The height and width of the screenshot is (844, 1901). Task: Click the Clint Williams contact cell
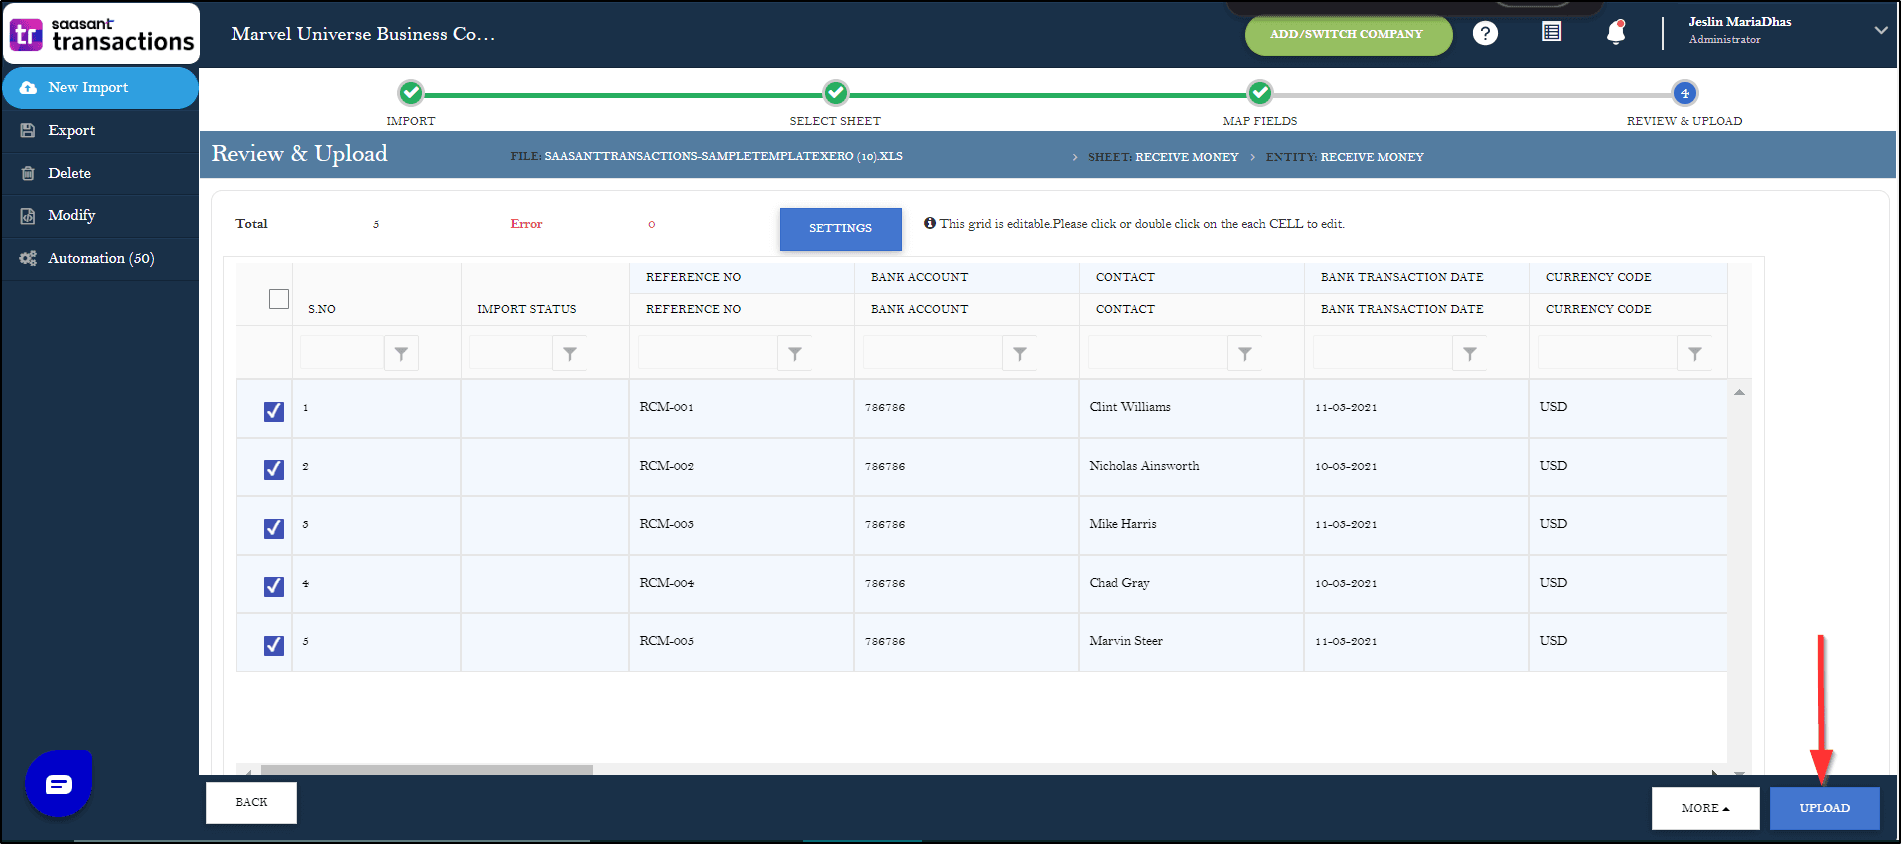coord(1191,408)
